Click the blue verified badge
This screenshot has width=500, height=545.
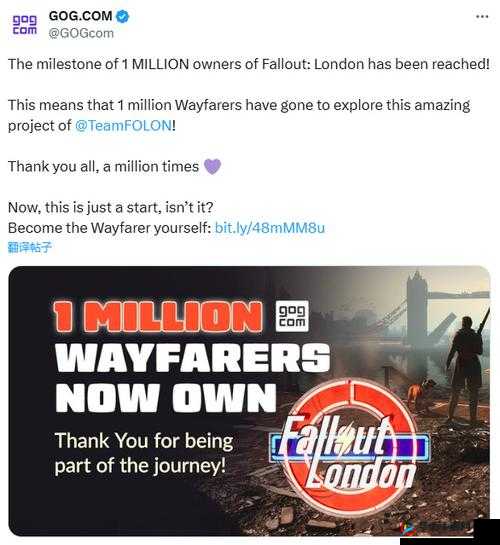(122, 16)
